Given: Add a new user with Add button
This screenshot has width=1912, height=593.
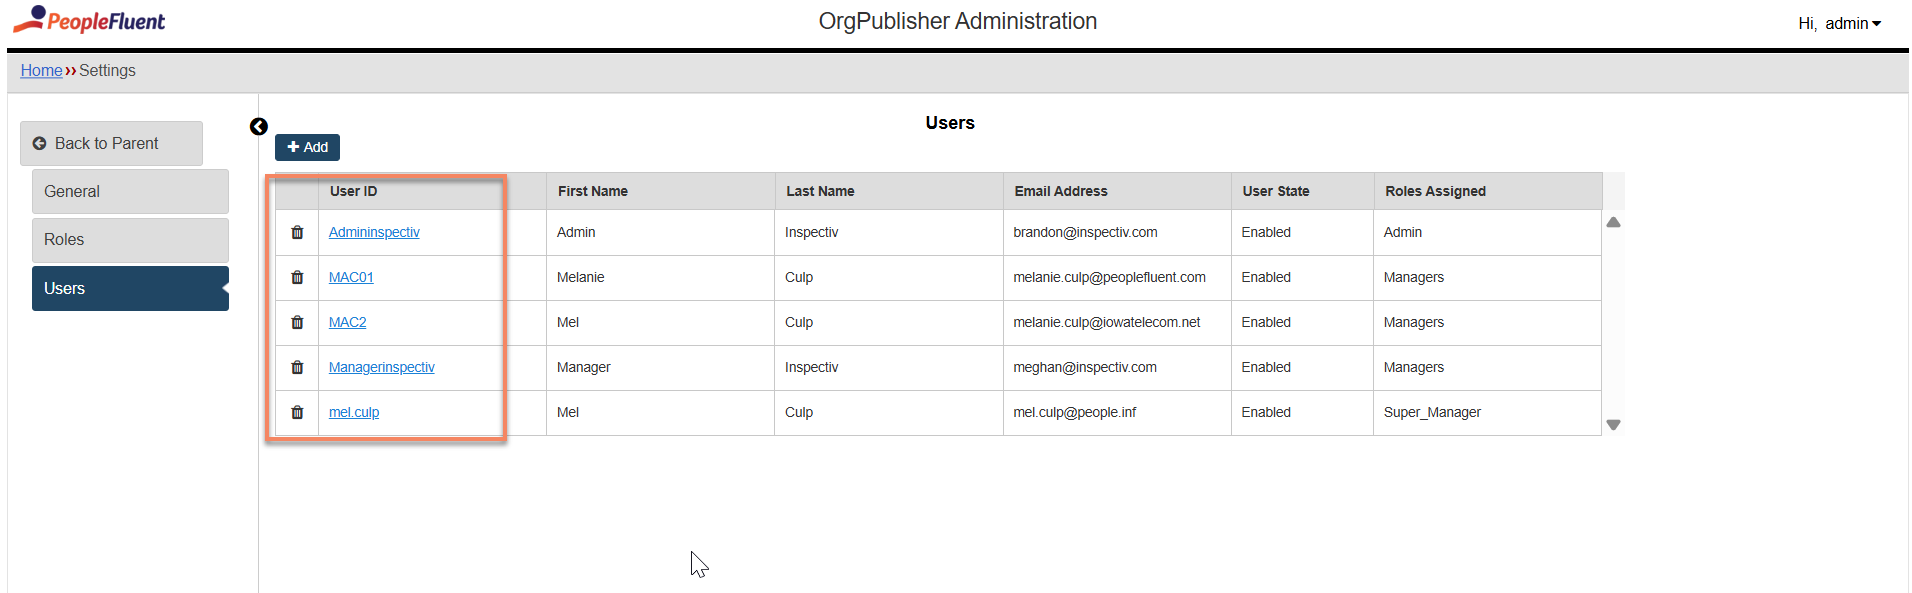Looking at the screenshot, I should 307,147.
